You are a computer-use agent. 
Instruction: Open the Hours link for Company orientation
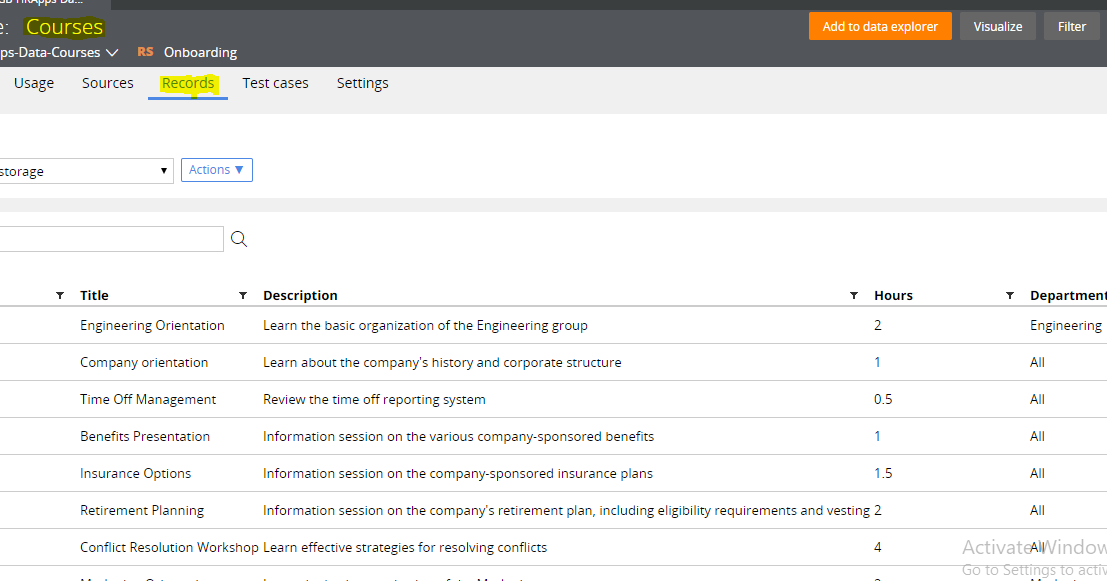click(877, 362)
